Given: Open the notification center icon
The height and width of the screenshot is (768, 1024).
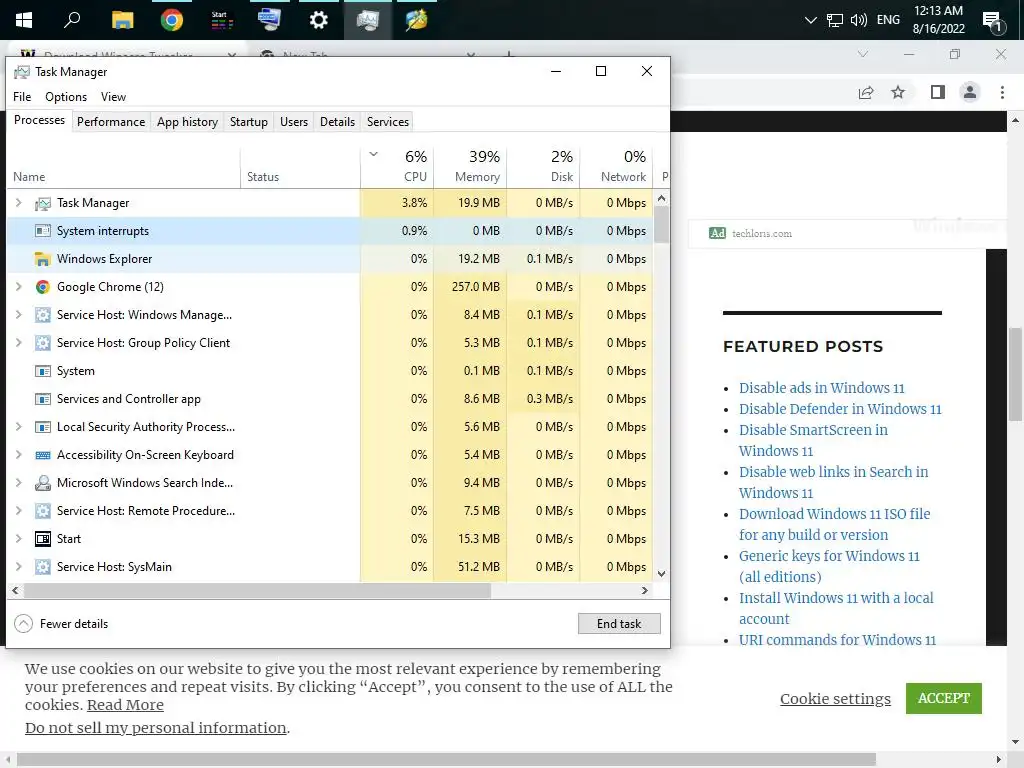Looking at the screenshot, I should tap(993, 22).
